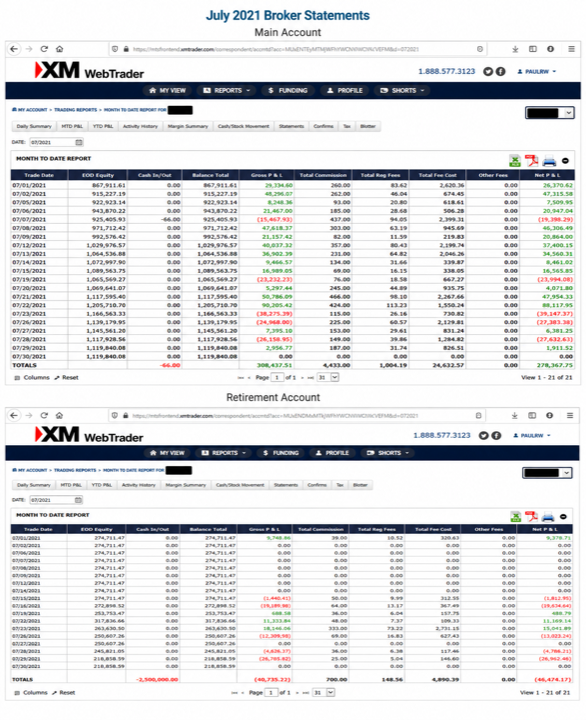Image resolution: width=586 pixels, height=720 pixels.
Task: Open calendar picker beside Retirement Account date
Action: (x=79, y=500)
